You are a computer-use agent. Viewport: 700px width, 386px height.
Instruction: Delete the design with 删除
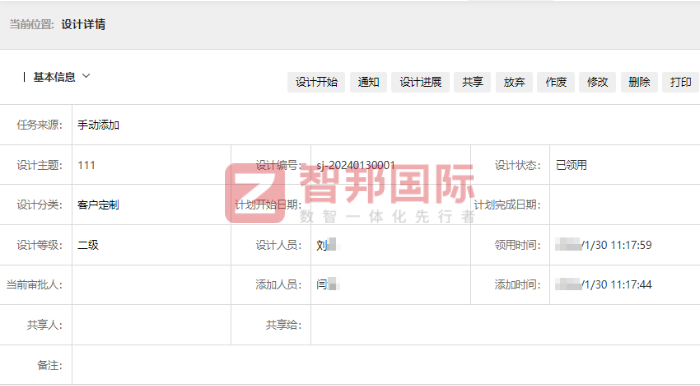[639, 82]
